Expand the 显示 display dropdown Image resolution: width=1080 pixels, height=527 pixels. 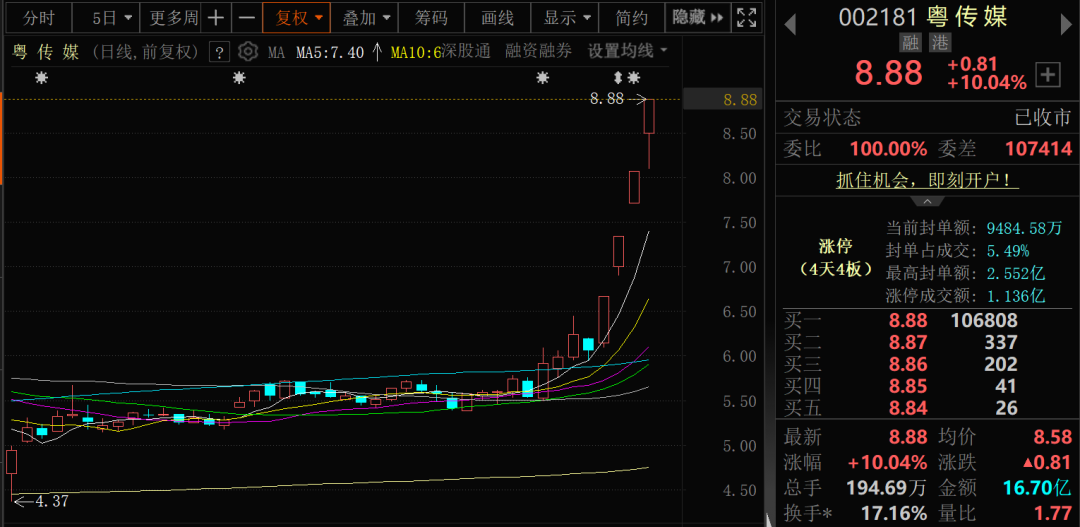click(x=567, y=18)
